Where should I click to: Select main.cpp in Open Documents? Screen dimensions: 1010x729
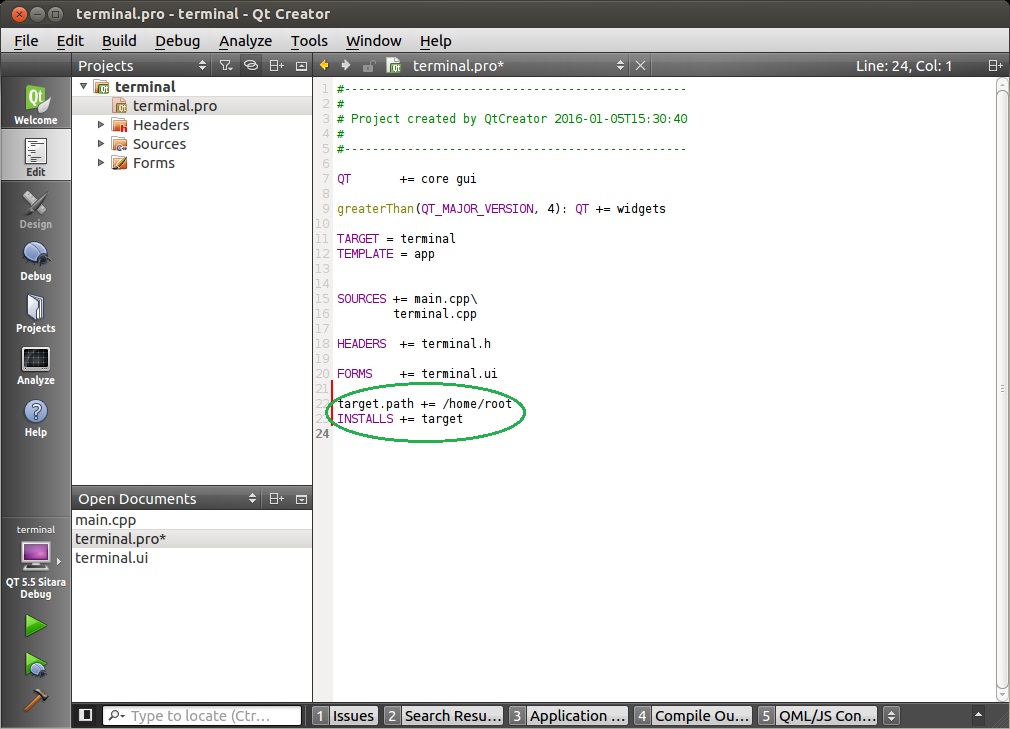[192, 520]
